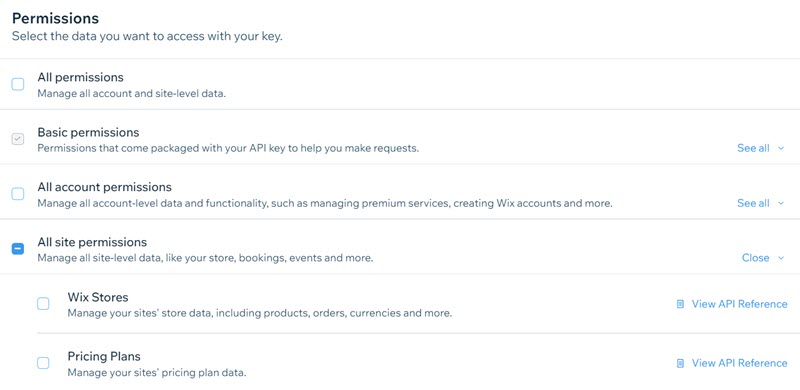Expand All account permissions chevron arrow

[x=781, y=204]
